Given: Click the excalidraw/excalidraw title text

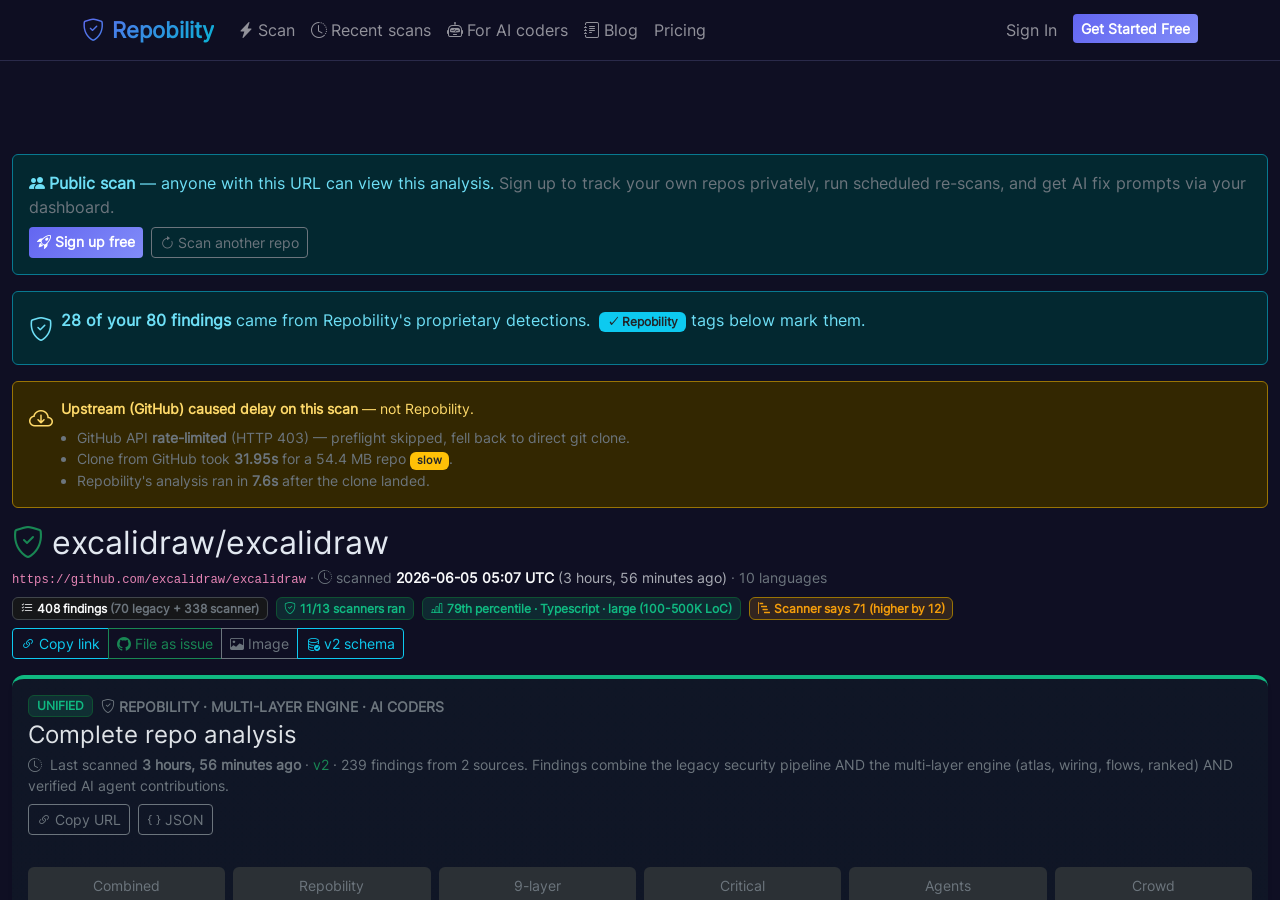Looking at the screenshot, I should pyautogui.click(x=220, y=542).
